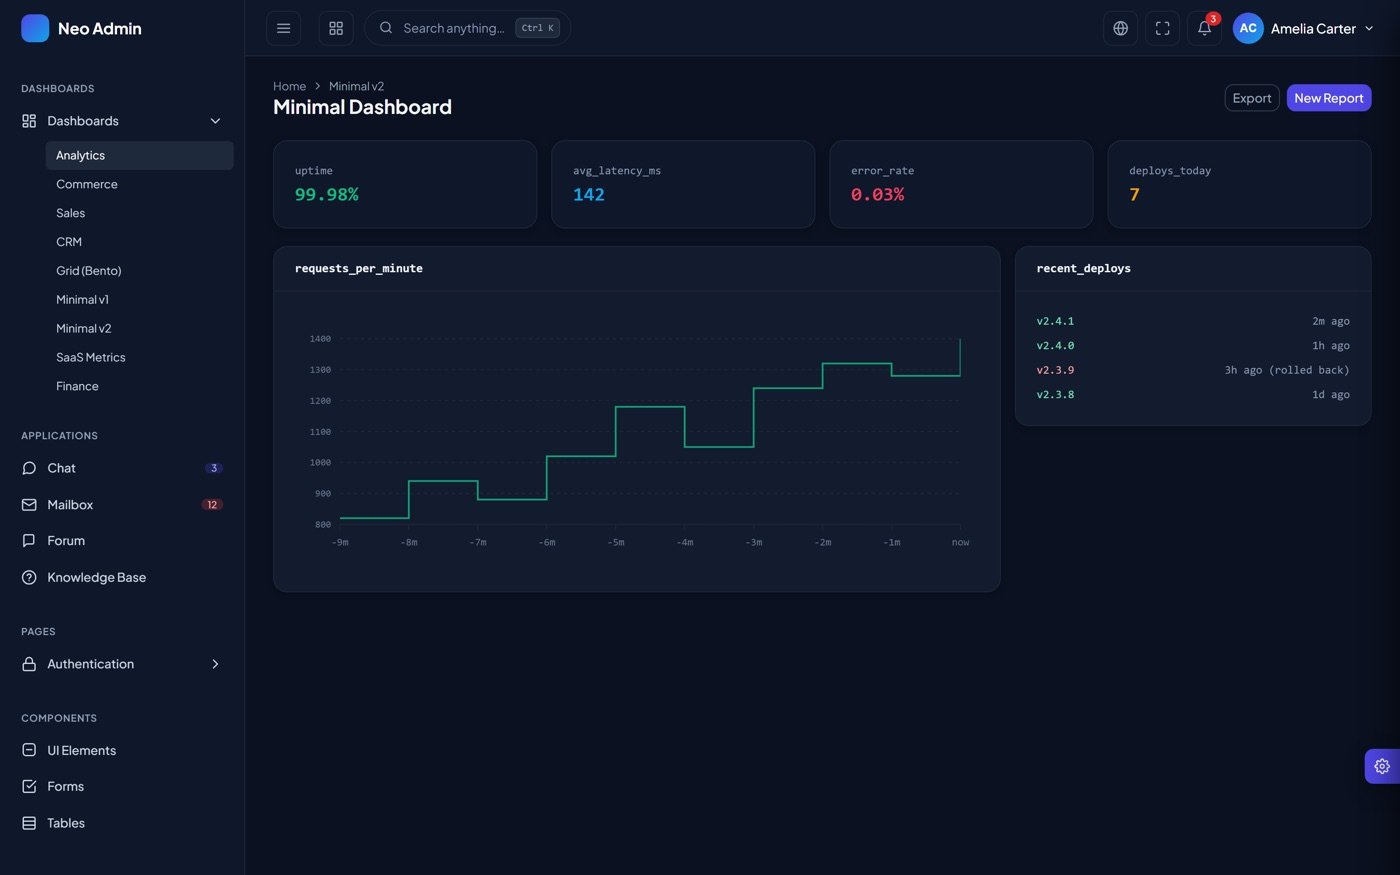This screenshot has height=875, width=1400.
Task: Click the Forum message icon
Action: [x=29, y=541]
